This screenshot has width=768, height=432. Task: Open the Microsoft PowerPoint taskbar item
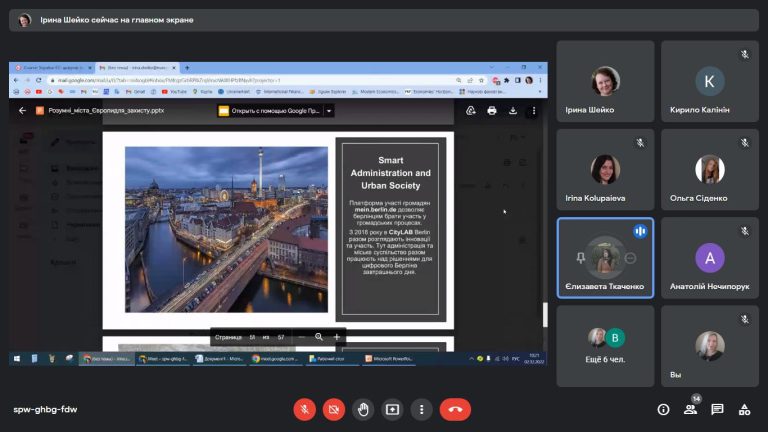(x=389, y=359)
